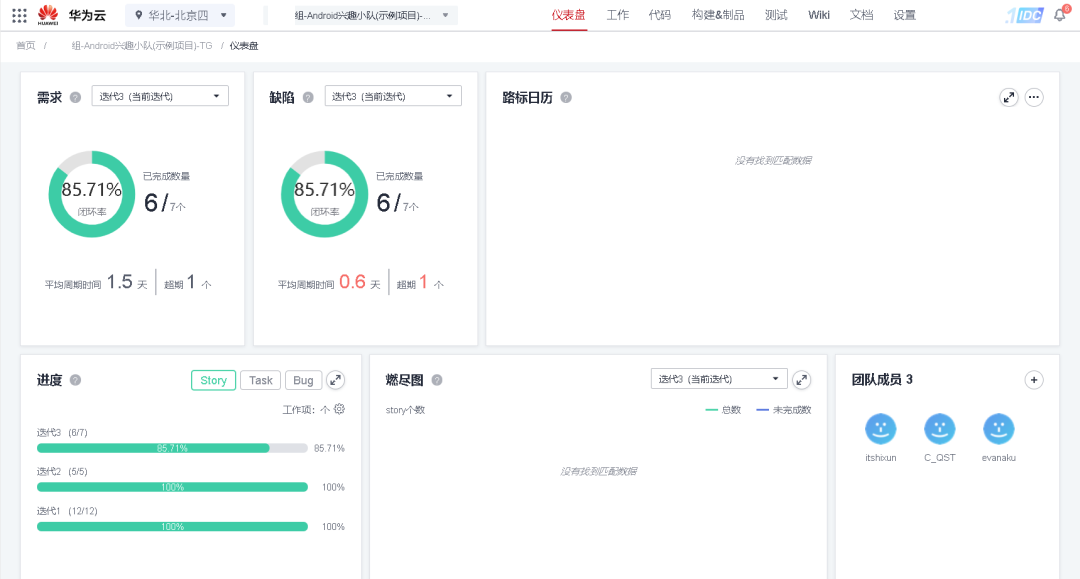The image size is (1080, 579).
Task: Select the Story filter in 进度
Action: pyautogui.click(x=214, y=380)
